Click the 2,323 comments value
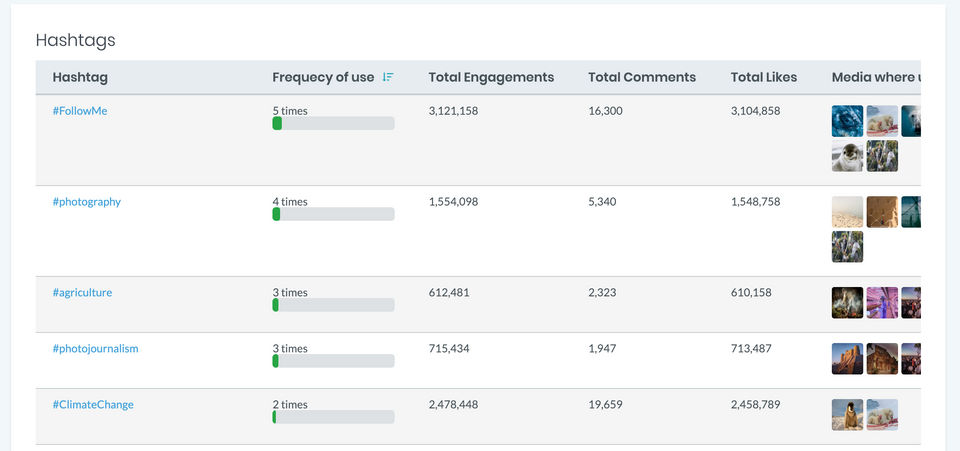 602,293
